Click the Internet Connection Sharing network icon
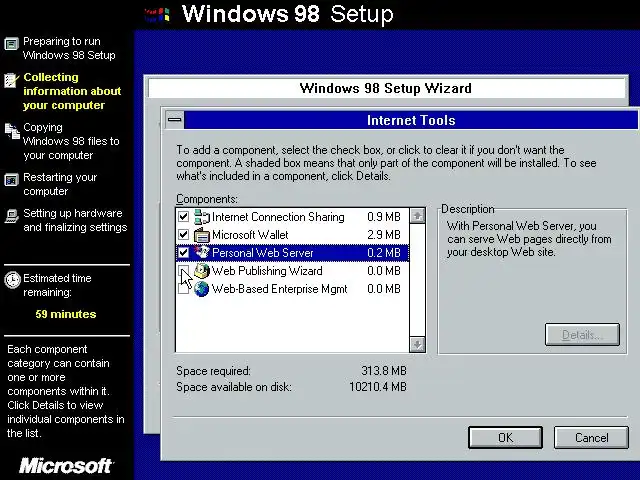This screenshot has width=640, height=480. click(202, 217)
